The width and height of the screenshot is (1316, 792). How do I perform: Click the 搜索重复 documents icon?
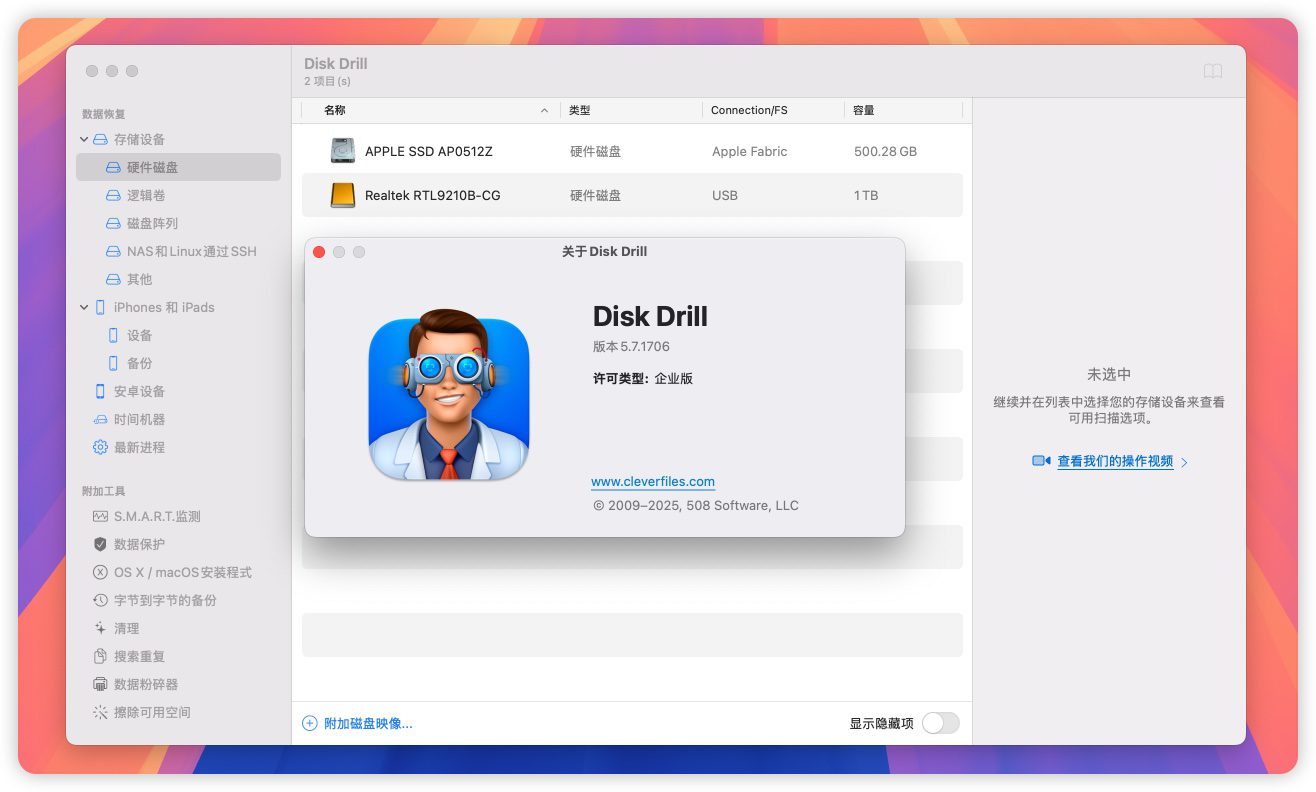(100, 656)
